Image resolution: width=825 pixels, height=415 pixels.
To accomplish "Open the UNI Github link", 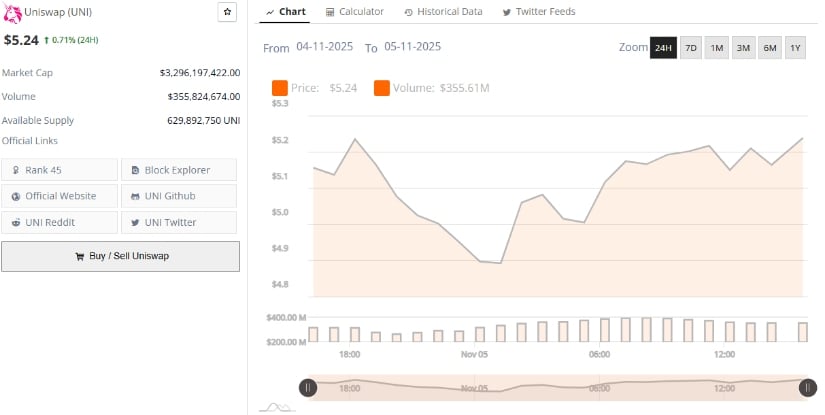I will [179, 196].
